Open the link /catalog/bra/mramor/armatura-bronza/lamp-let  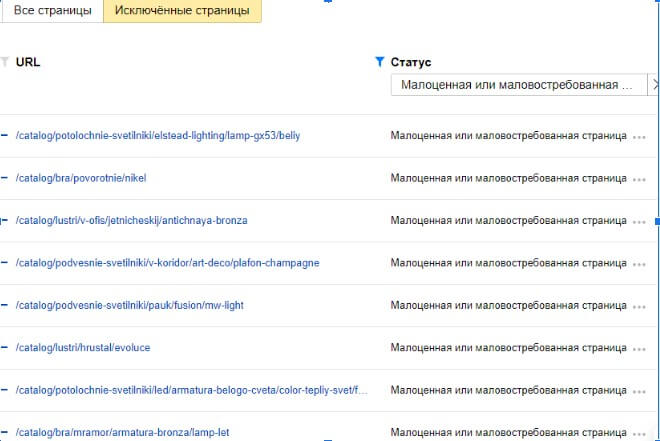(x=122, y=432)
